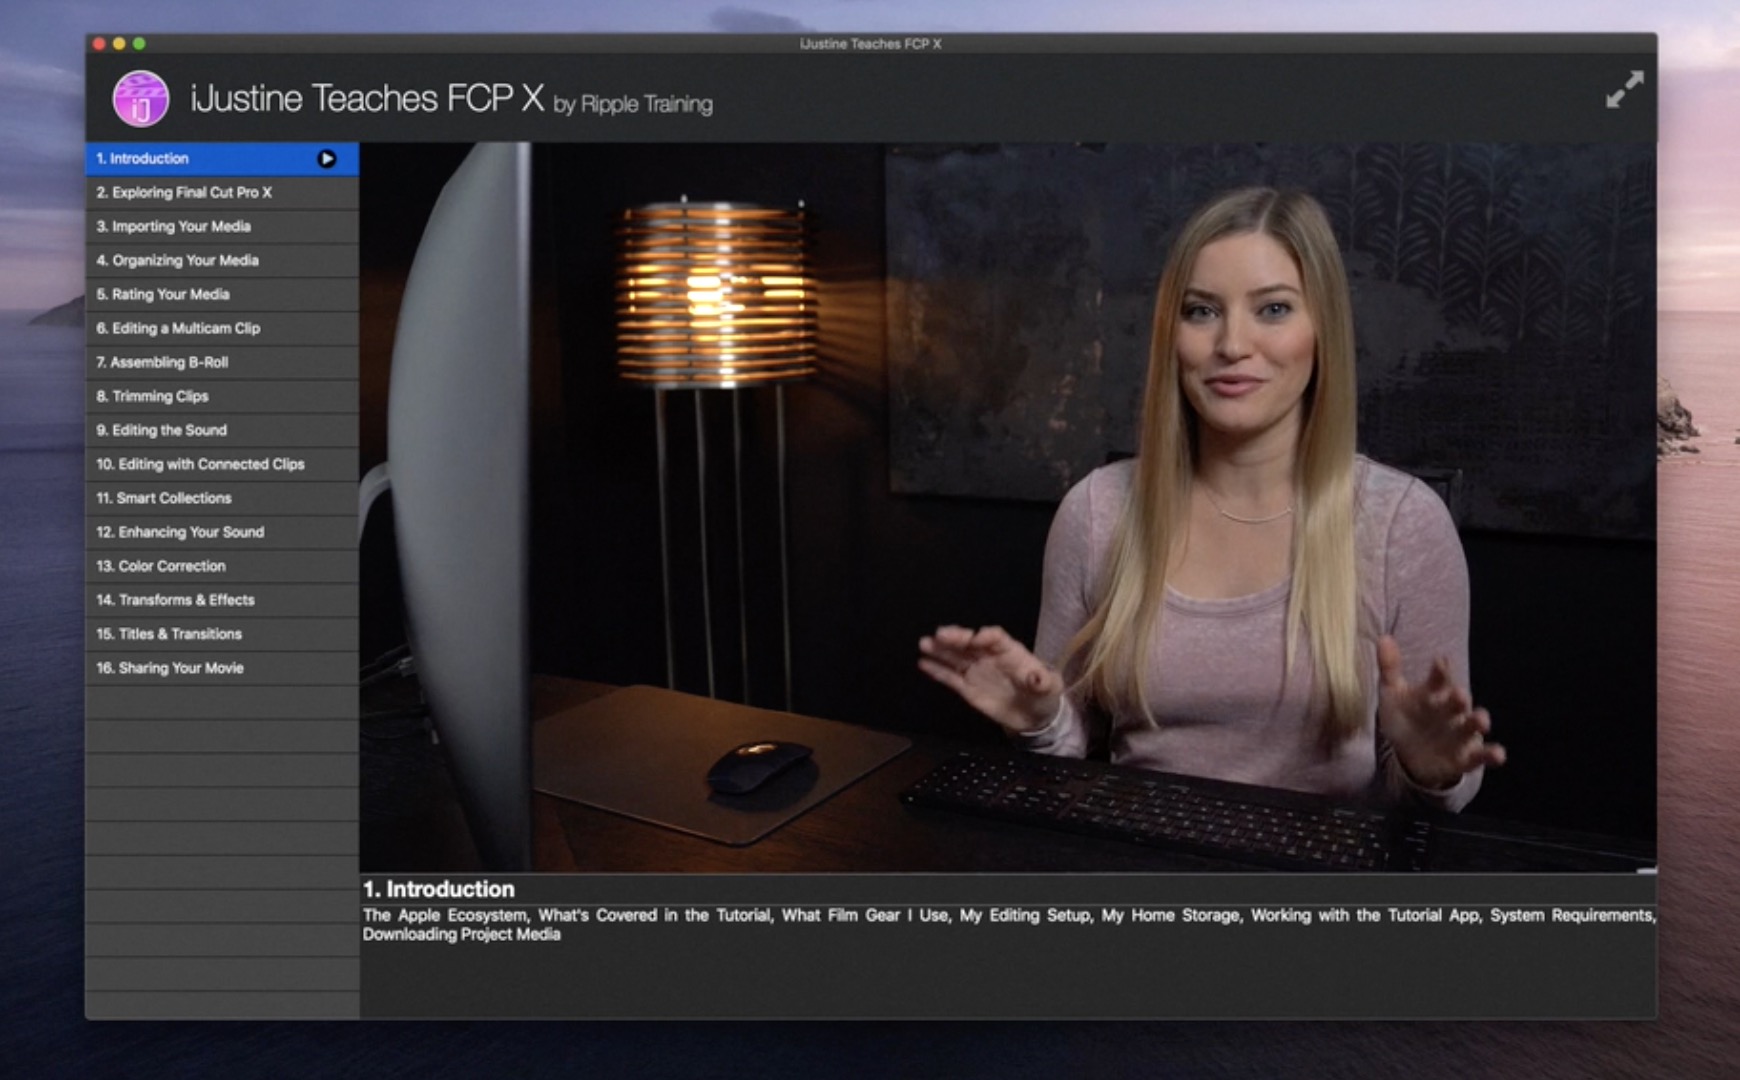Click the video player area
This screenshot has width=1740, height=1080.
point(1008,507)
